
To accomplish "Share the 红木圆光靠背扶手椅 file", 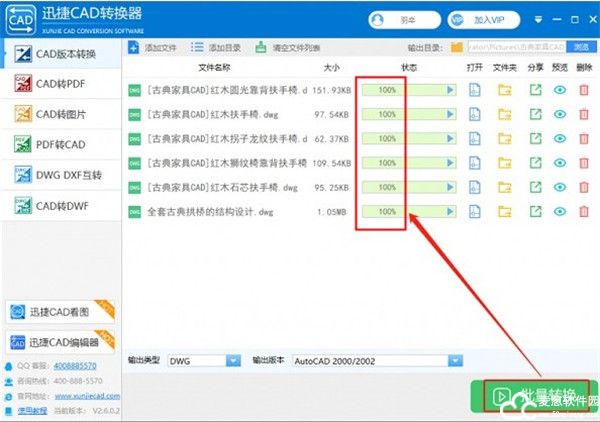I will point(535,90).
